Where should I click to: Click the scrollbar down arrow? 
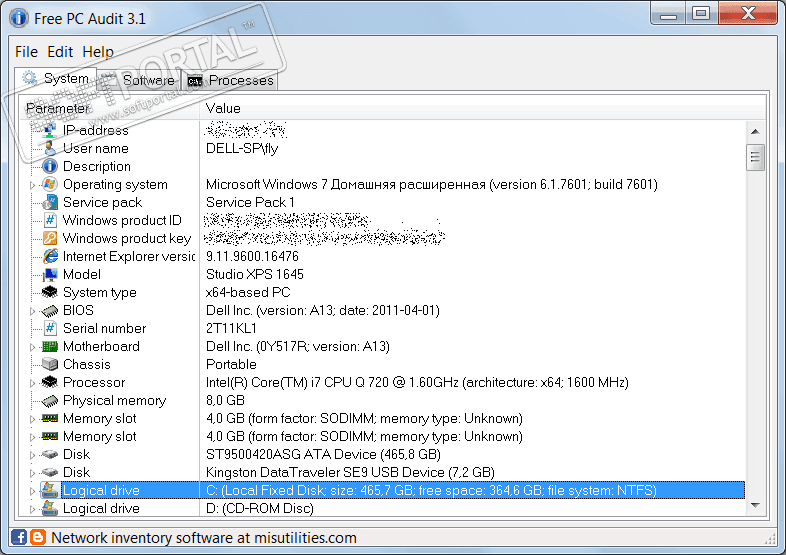tap(755, 505)
